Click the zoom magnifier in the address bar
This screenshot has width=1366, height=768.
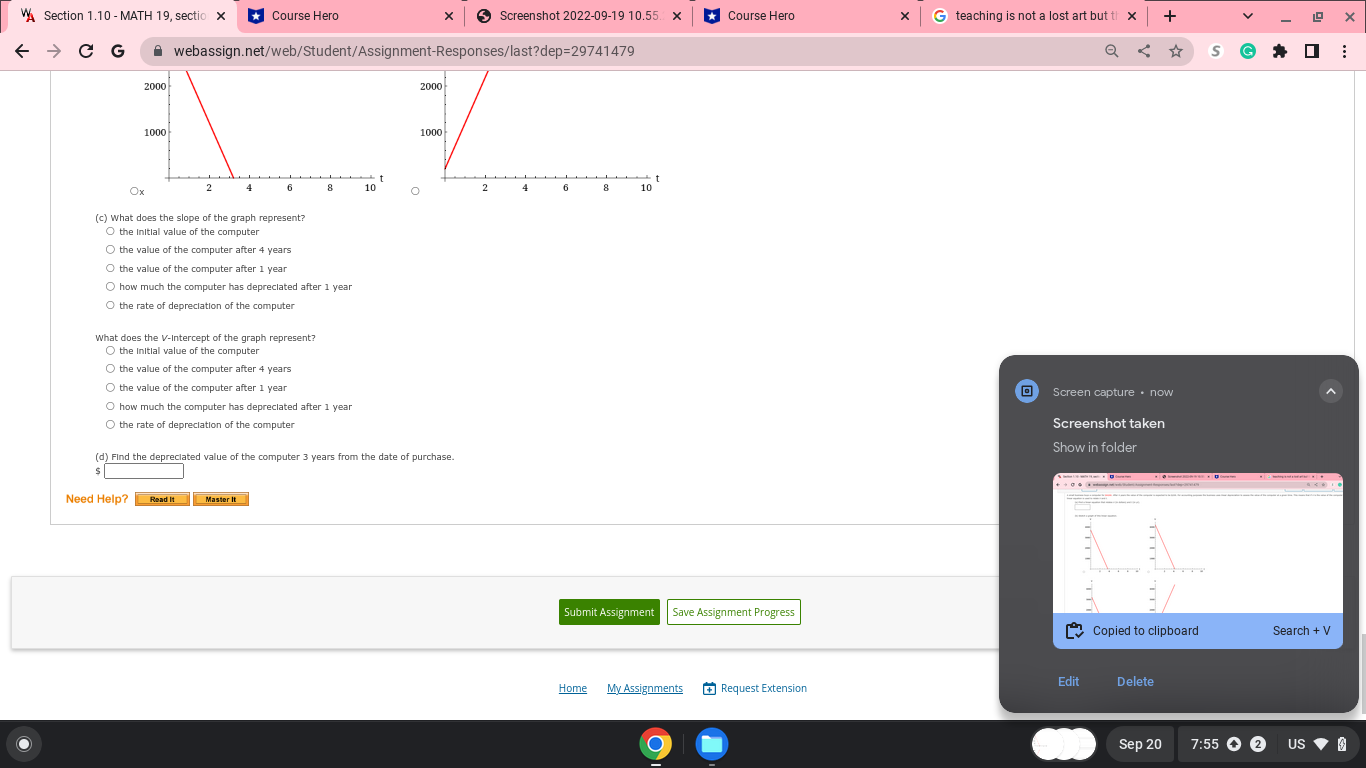(x=1111, y=51)
